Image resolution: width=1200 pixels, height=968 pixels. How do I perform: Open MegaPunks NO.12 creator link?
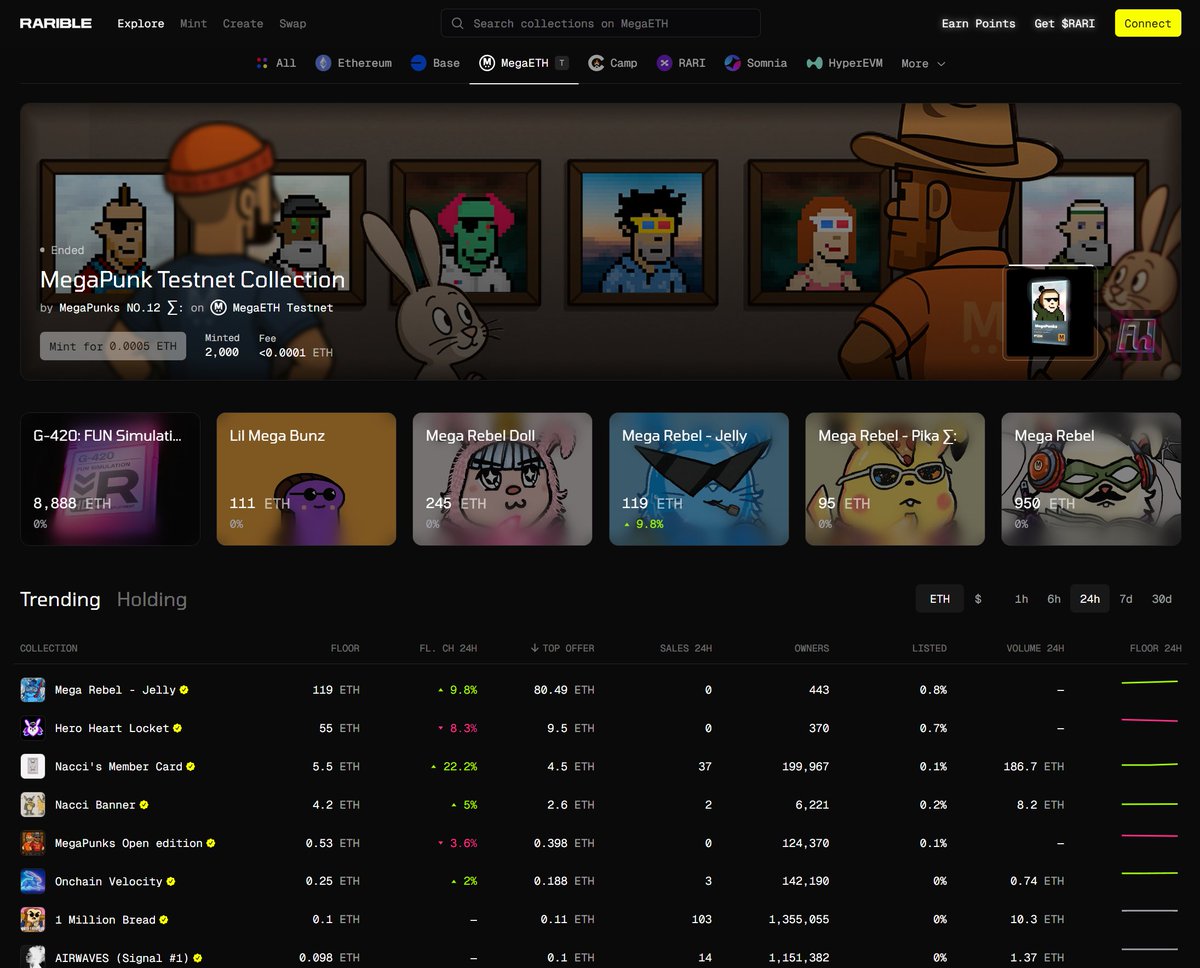(119, 308)
